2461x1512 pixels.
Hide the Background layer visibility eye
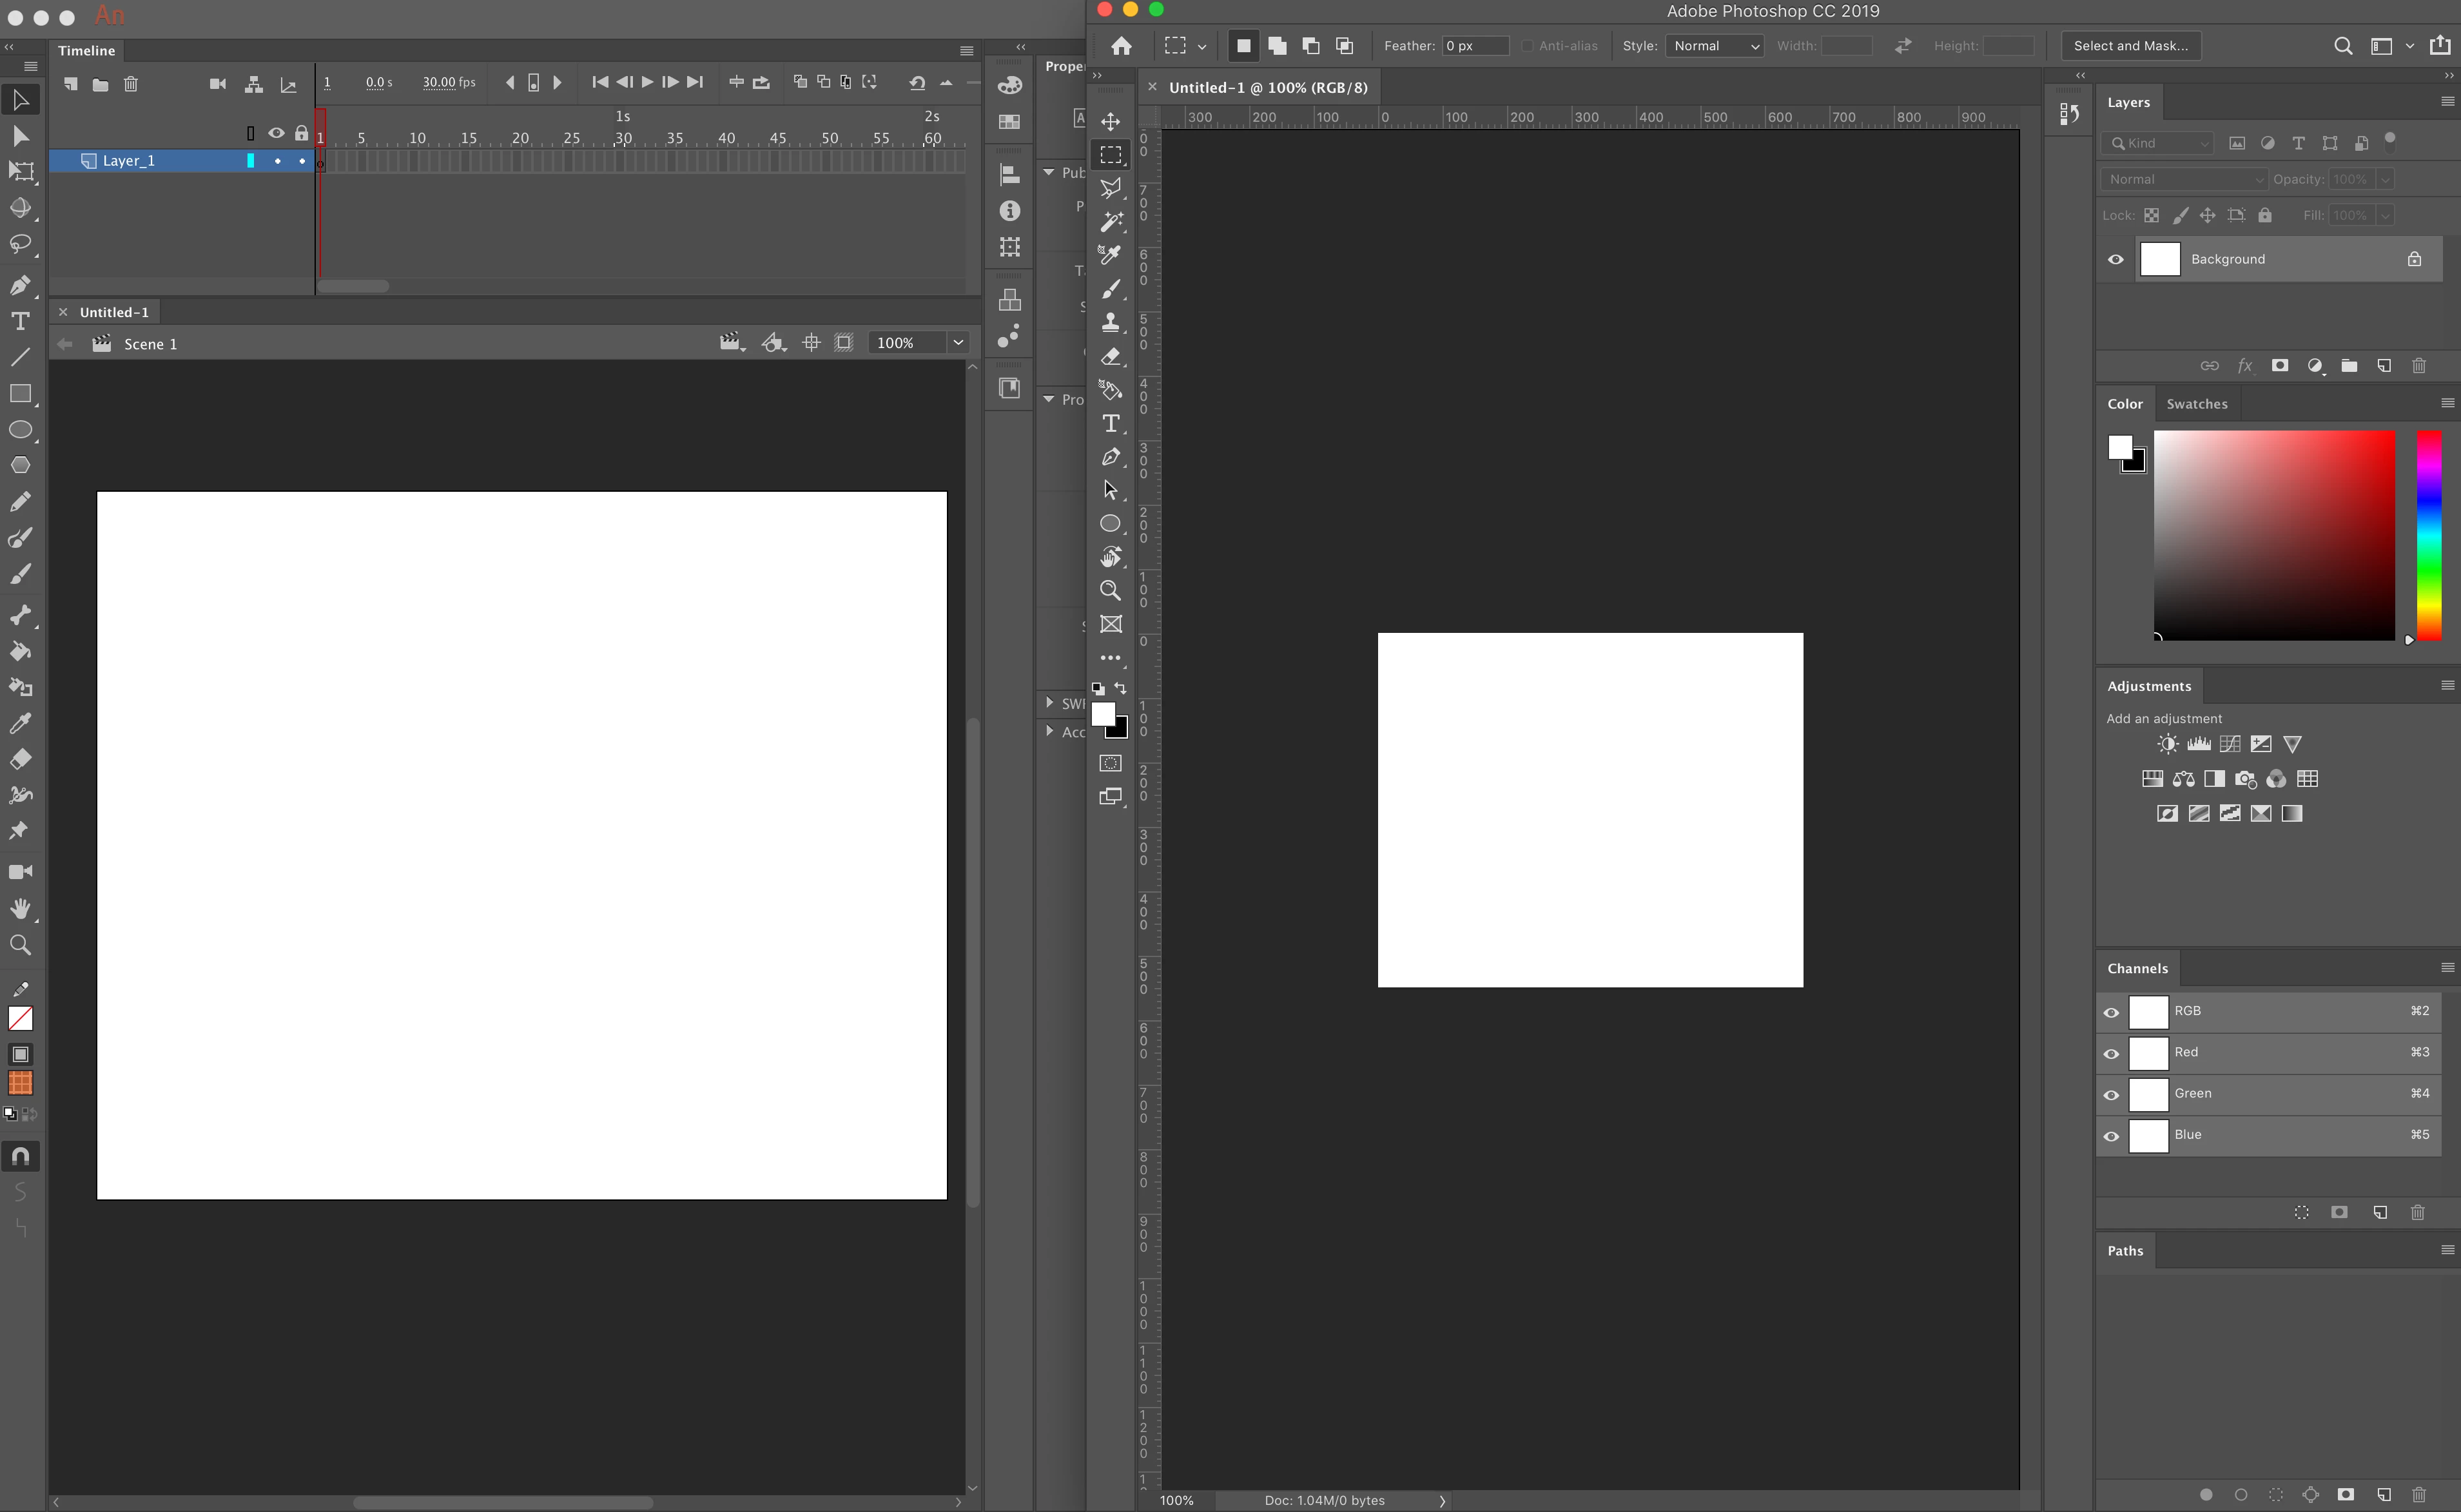tap(2116, 259)
